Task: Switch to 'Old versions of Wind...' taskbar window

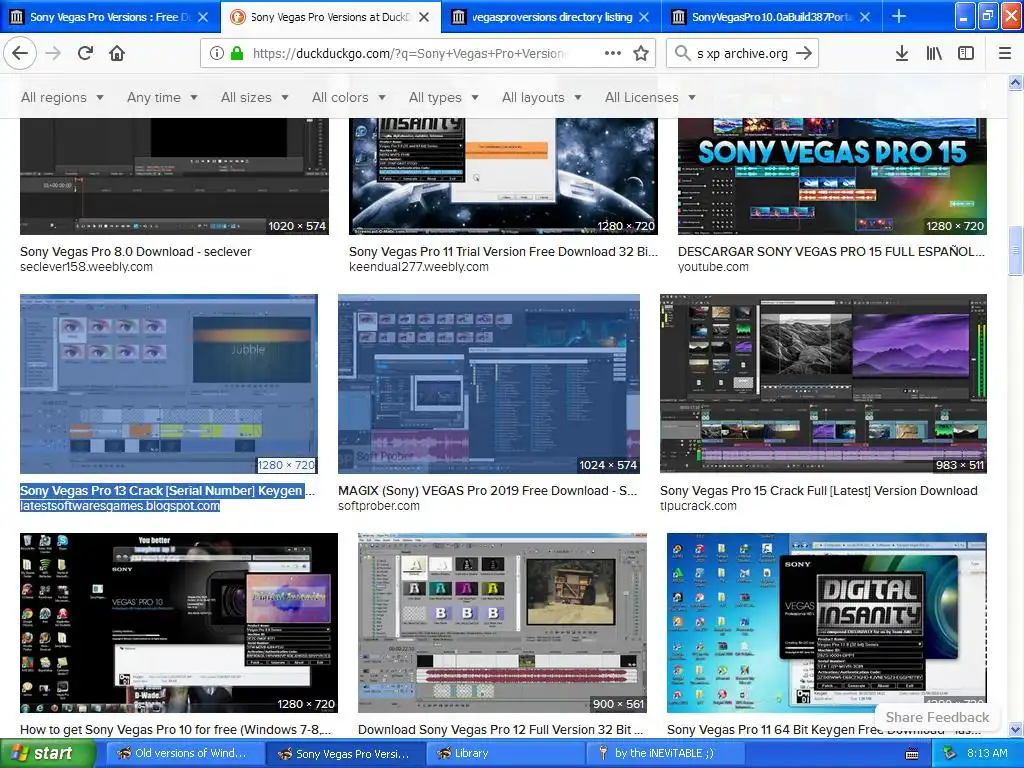Action: pos(185,754)
